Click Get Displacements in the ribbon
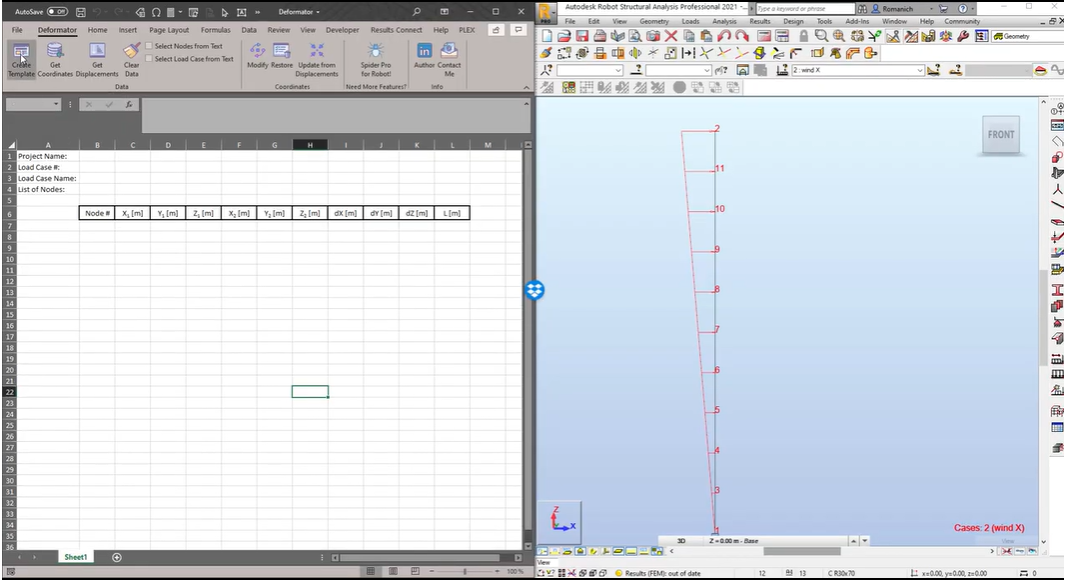This screenshot has width=1066, height=580. pyautogui.click(x=97, y=60)
